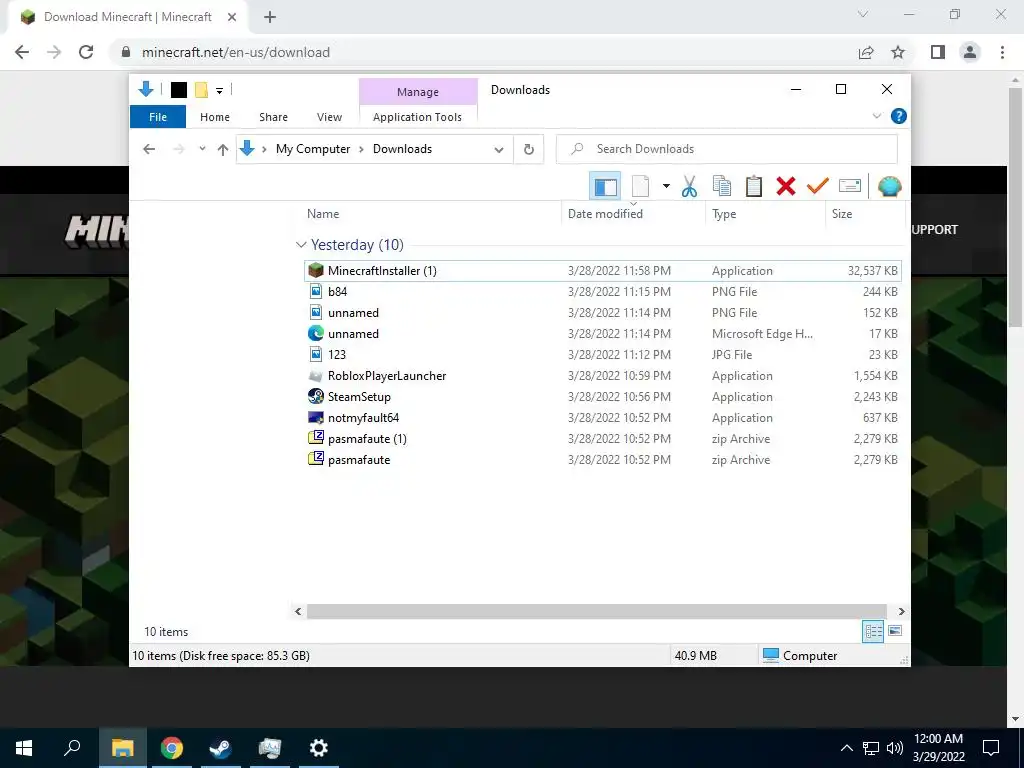Click the Manage contextual tab

click(418, 92)
